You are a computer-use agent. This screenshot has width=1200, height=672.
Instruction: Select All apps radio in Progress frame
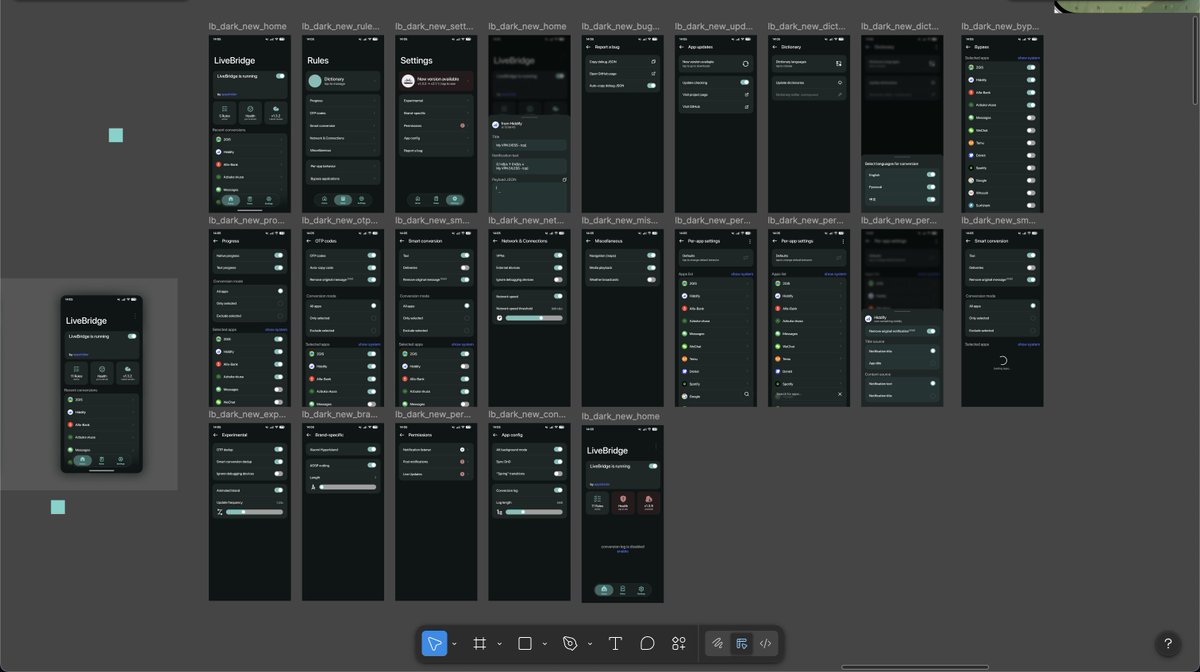pyautogui.click(x=280, y=291)
